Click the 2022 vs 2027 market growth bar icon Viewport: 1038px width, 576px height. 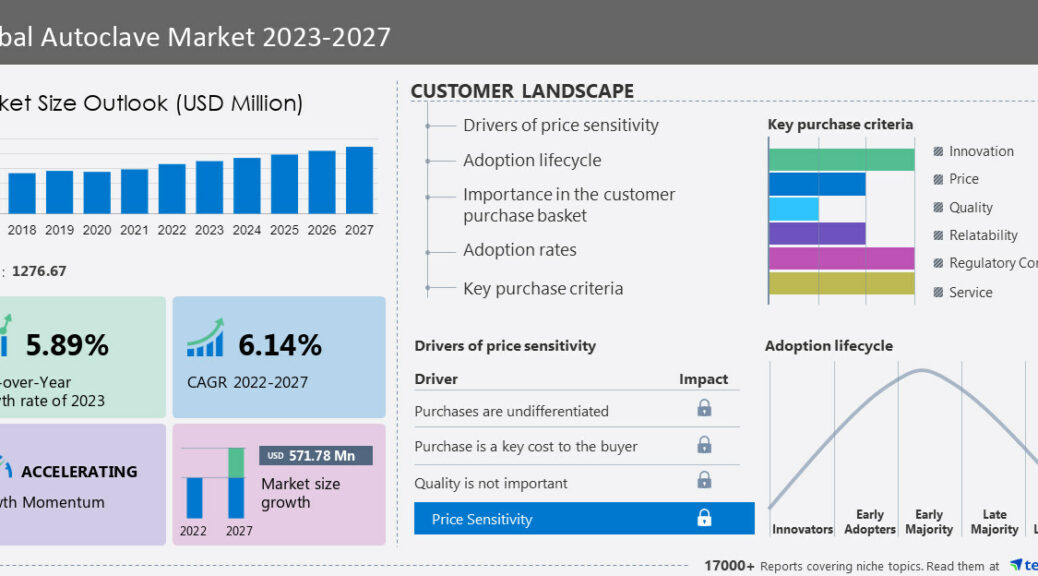(215, 483)
